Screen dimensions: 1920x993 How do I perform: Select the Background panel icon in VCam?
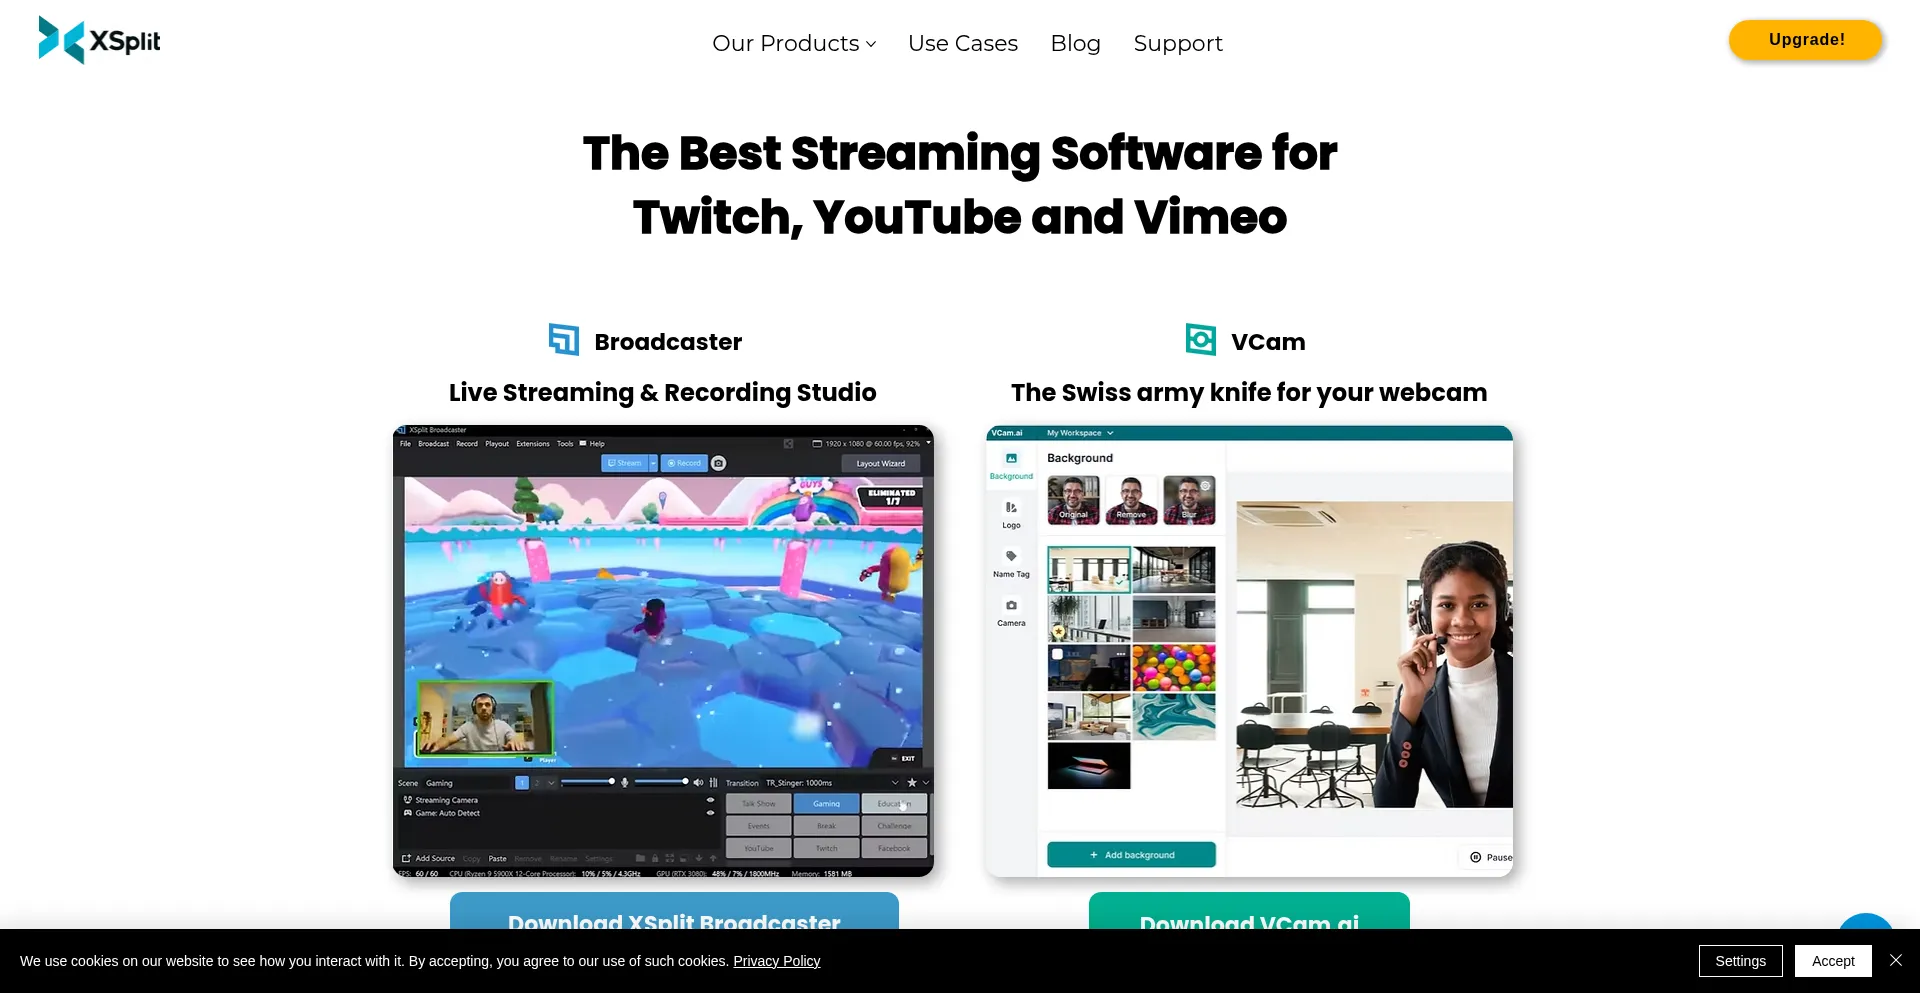click(x=1012, y=457)
